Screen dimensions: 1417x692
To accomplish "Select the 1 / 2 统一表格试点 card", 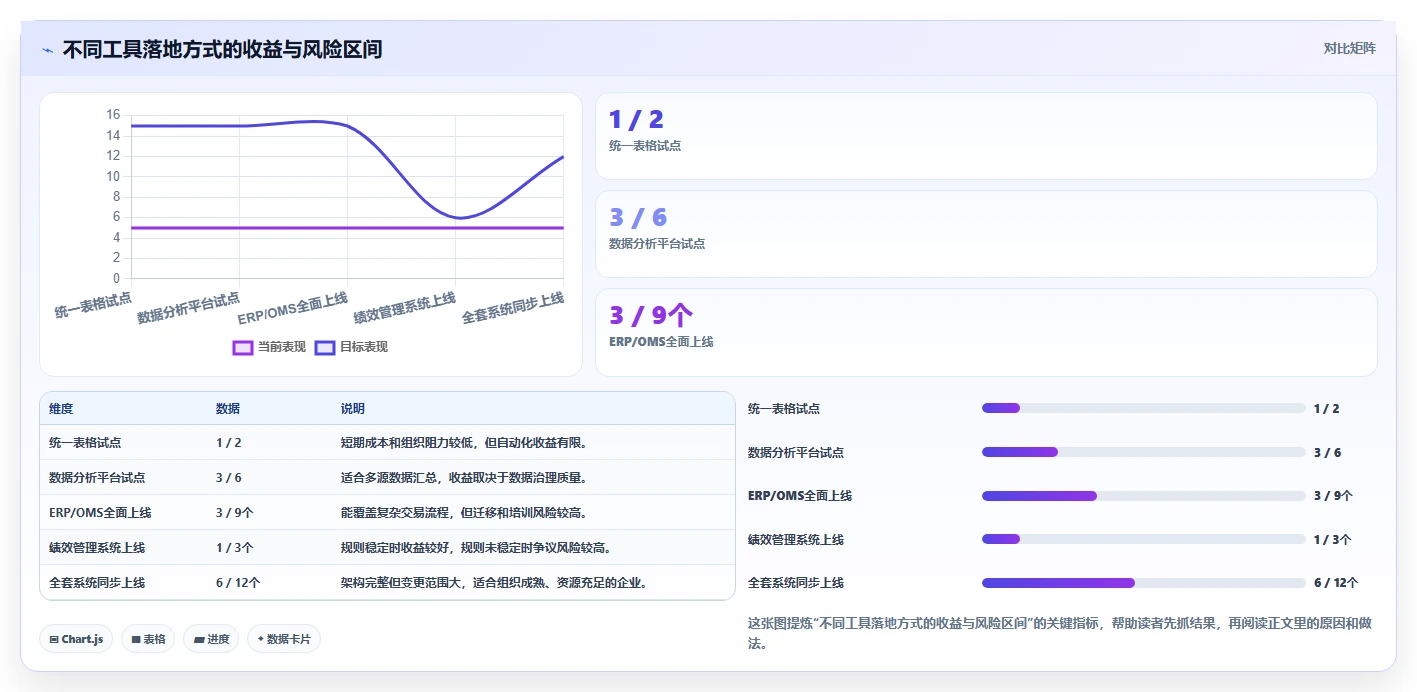I will pos(986,136).
